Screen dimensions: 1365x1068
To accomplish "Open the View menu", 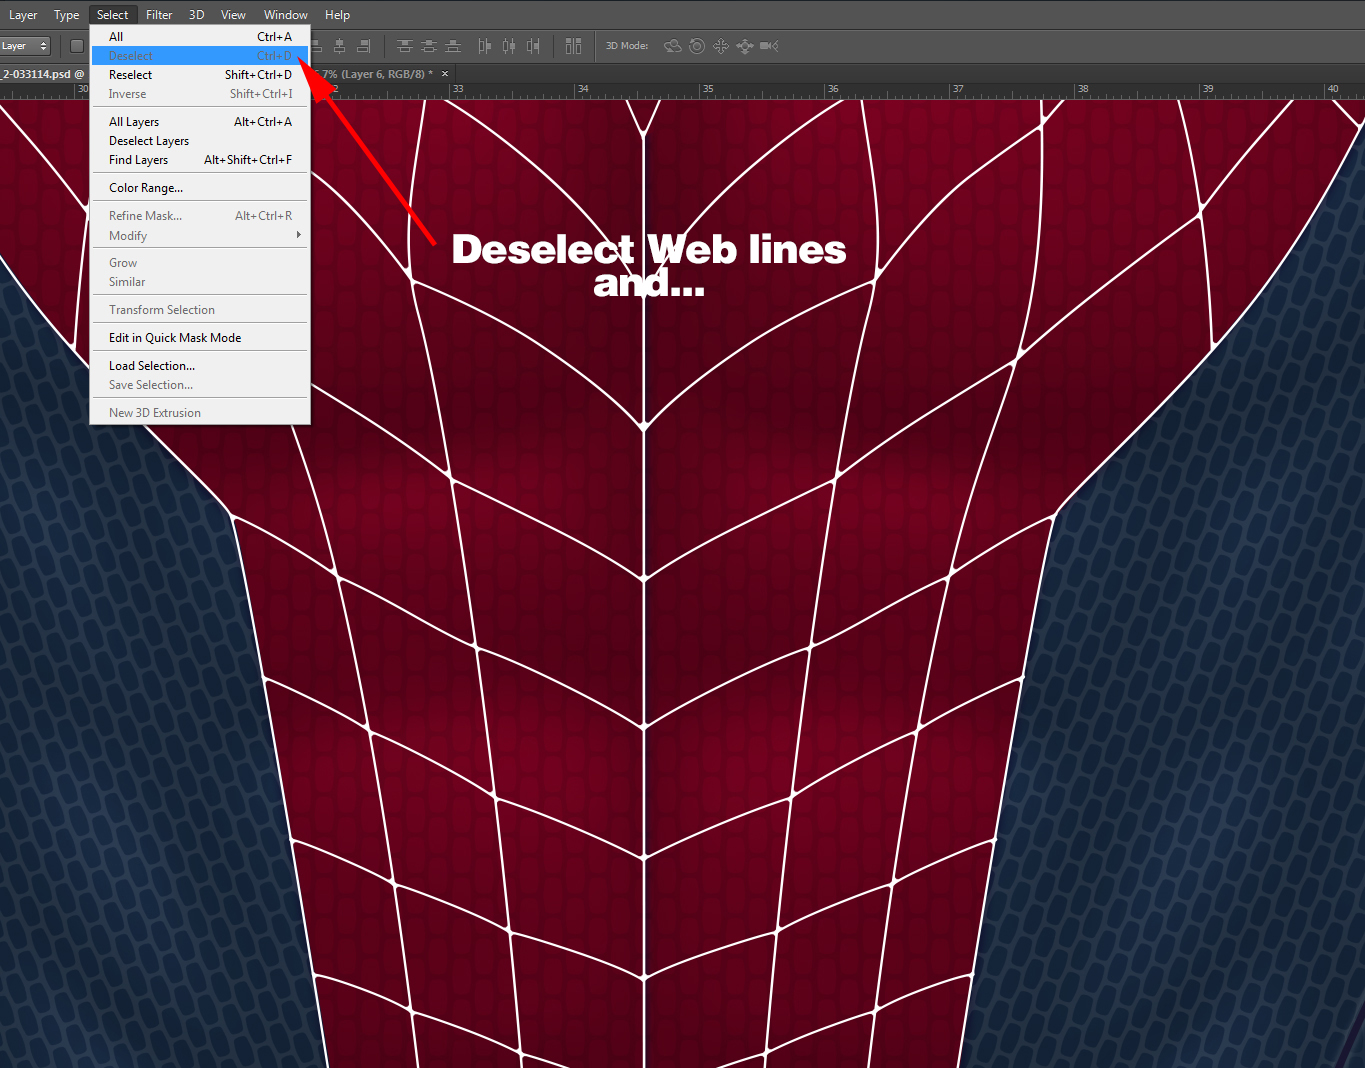I will pyautogui.click(x=233, y=15).
